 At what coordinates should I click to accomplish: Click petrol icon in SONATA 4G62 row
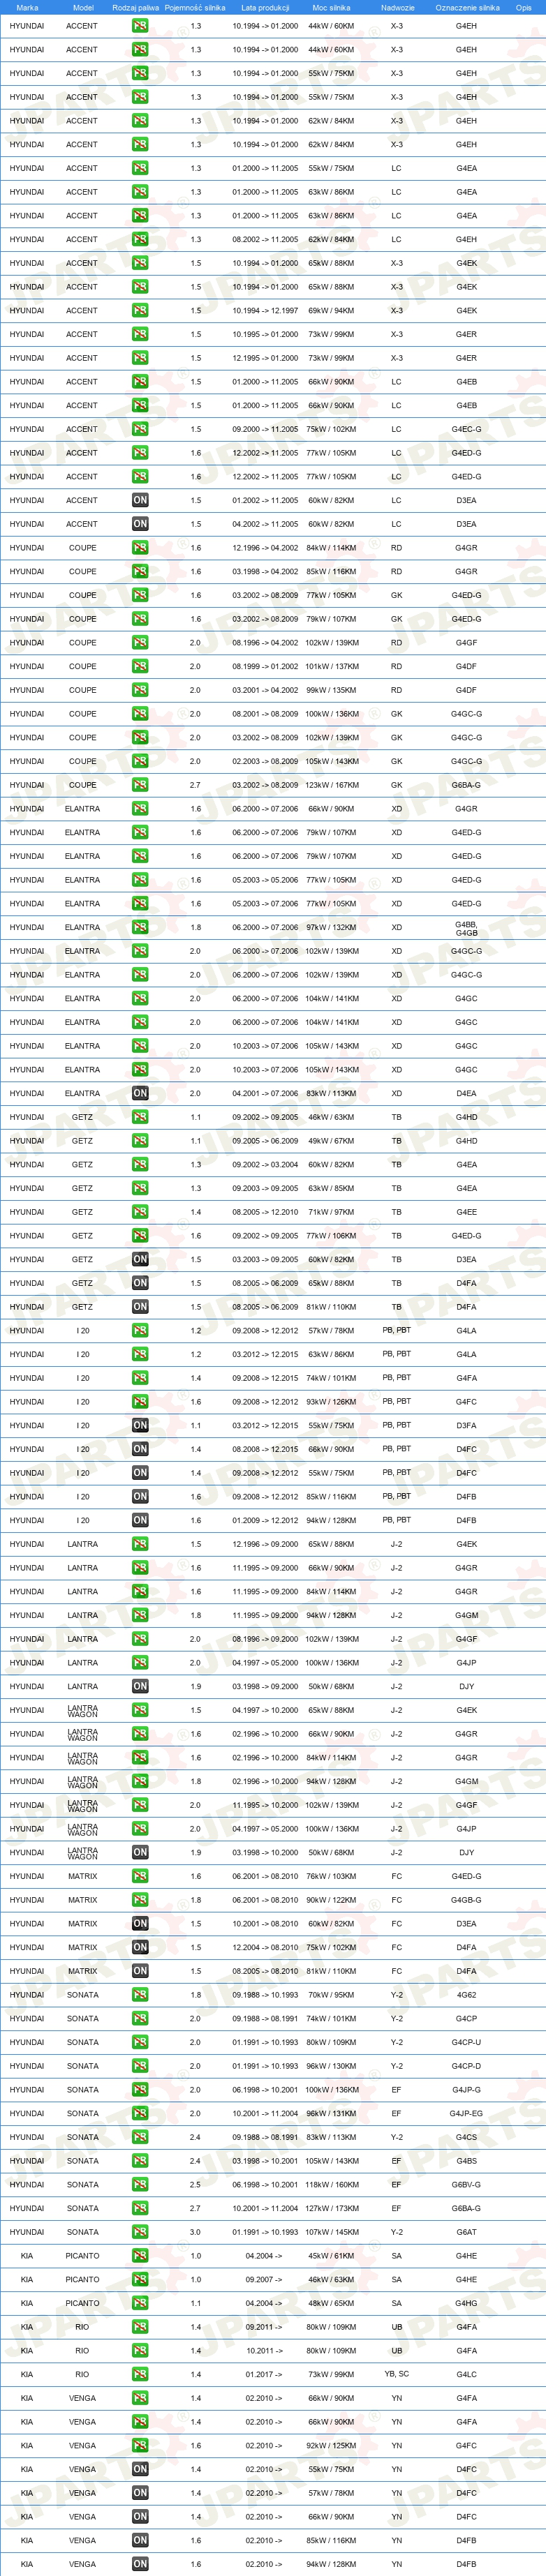coord(140,1995)
